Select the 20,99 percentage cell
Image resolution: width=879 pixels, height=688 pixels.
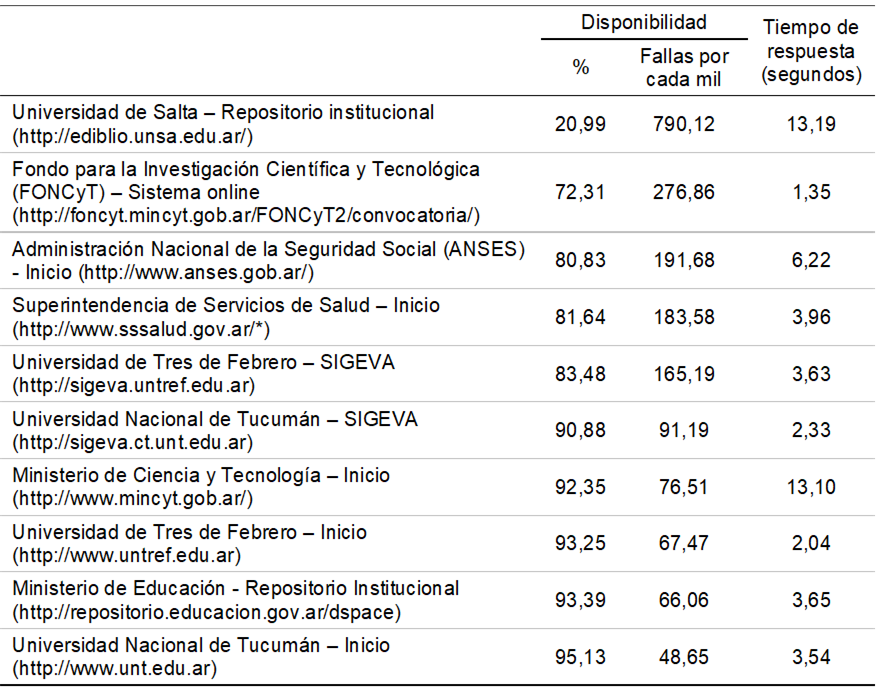(x=580, y=124)
